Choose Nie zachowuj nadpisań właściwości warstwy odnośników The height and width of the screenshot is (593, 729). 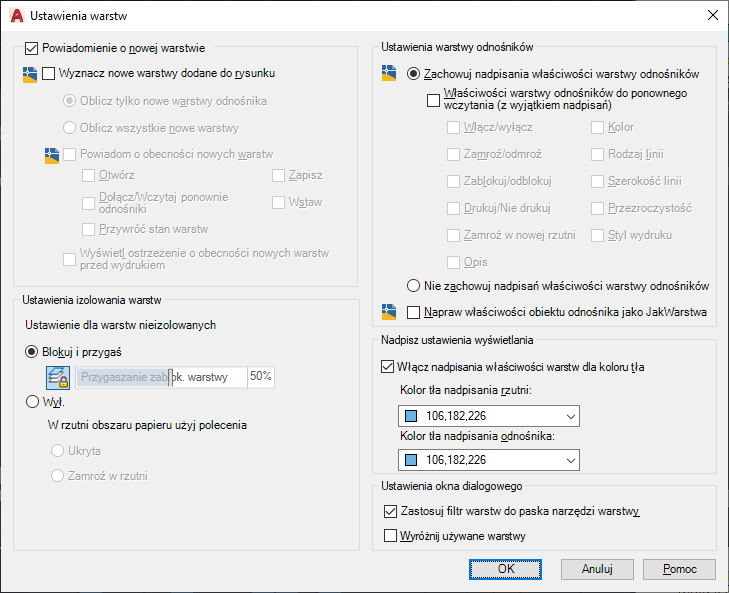(414, 285)
